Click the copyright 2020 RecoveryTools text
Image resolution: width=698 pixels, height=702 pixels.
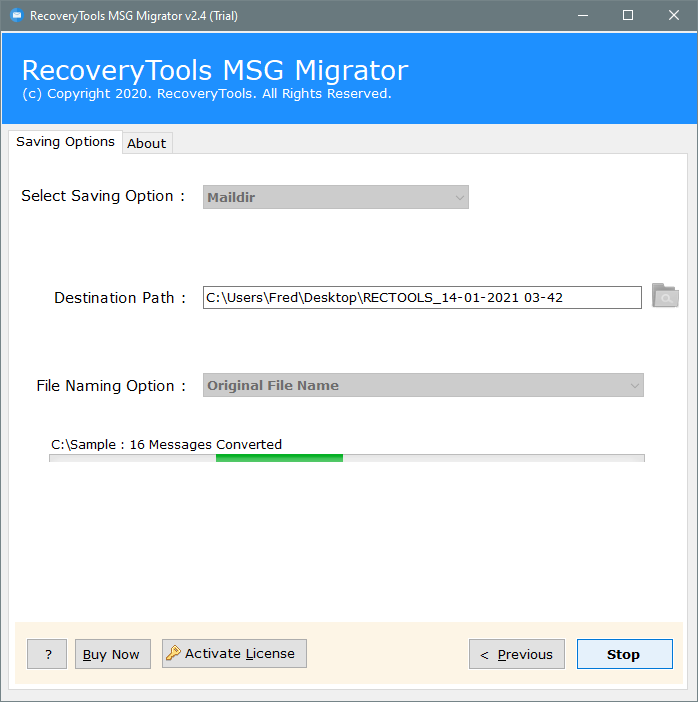point(207,94)
